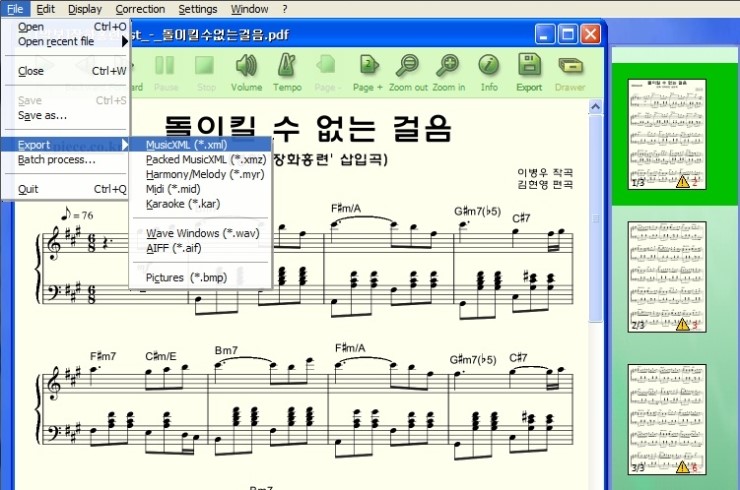Open the Window menu

point(249,9)
